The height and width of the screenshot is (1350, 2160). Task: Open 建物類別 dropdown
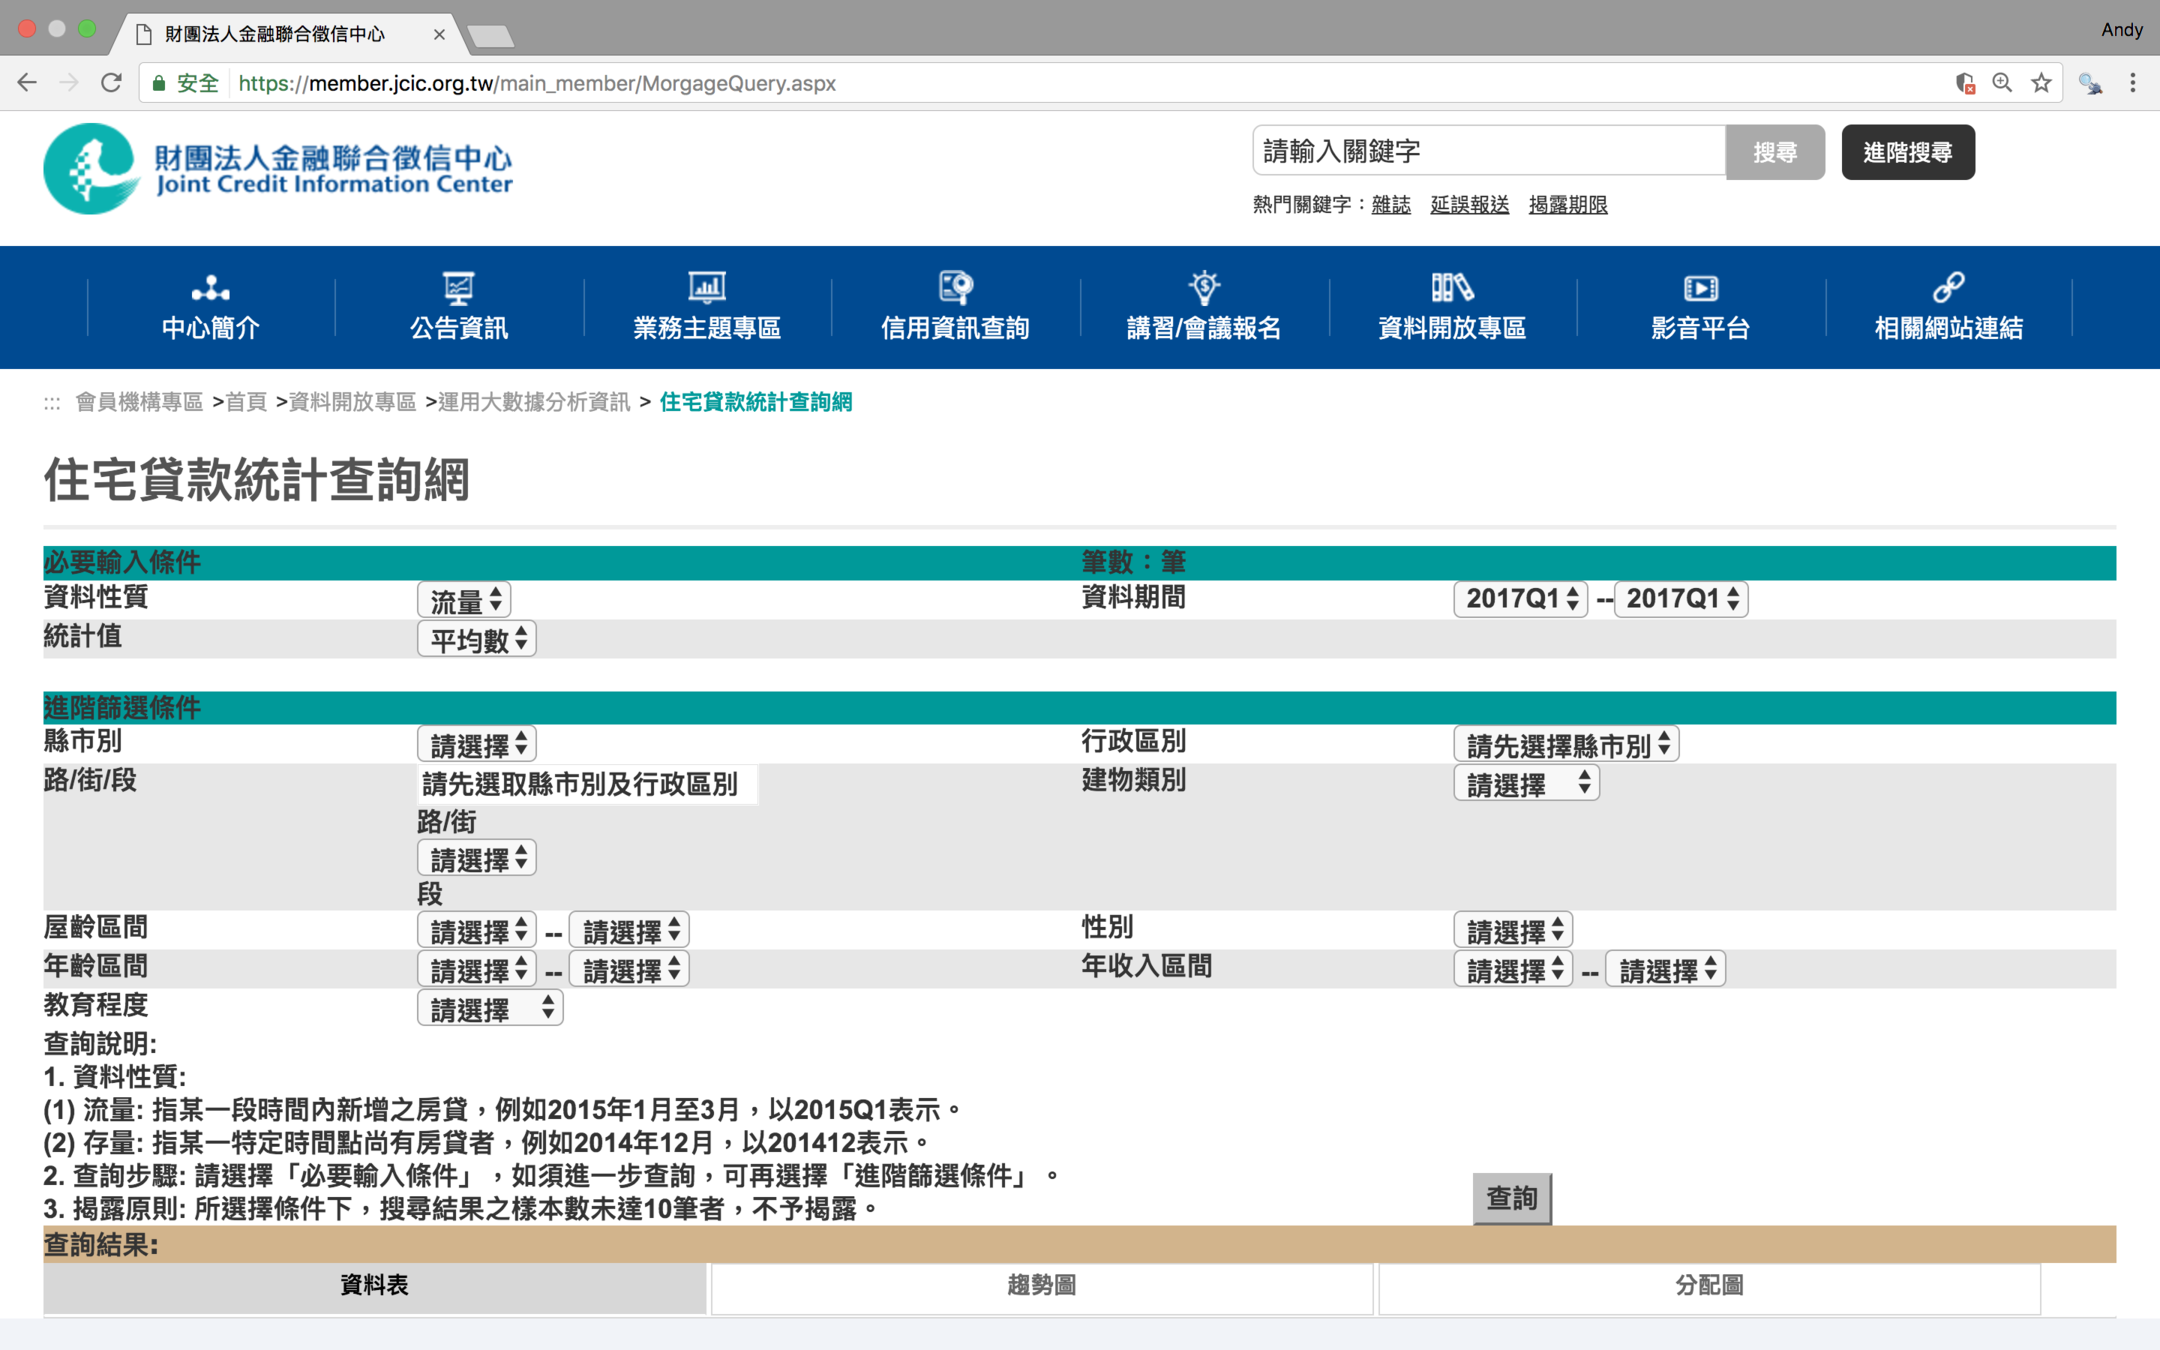pyautogui.click(x=1526, y=784)
